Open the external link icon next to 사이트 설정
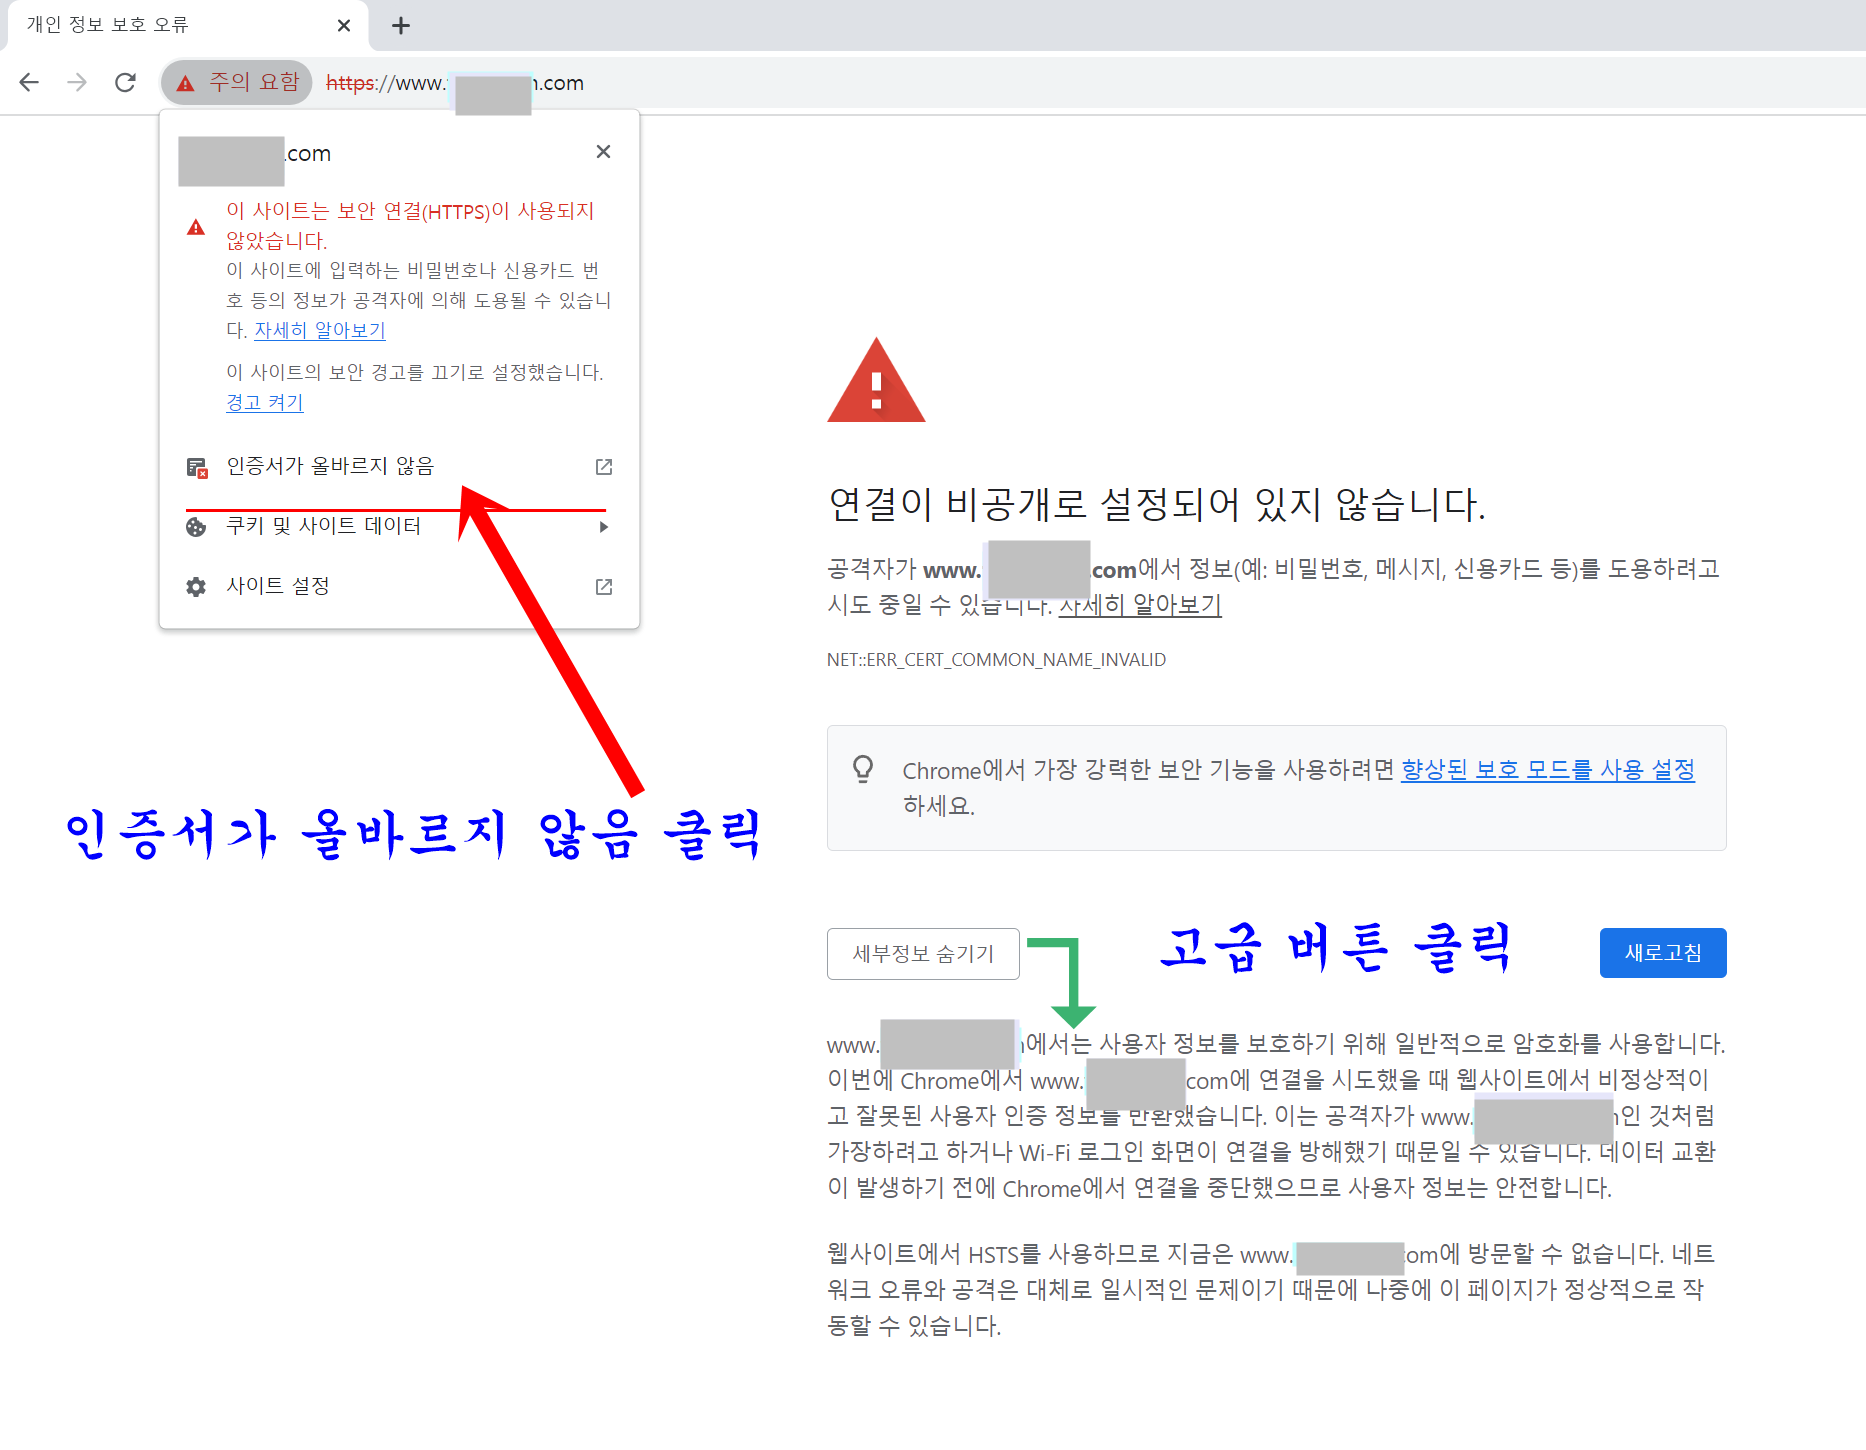The height and width of the screenshot is (1450, 1866). (603, 586)
